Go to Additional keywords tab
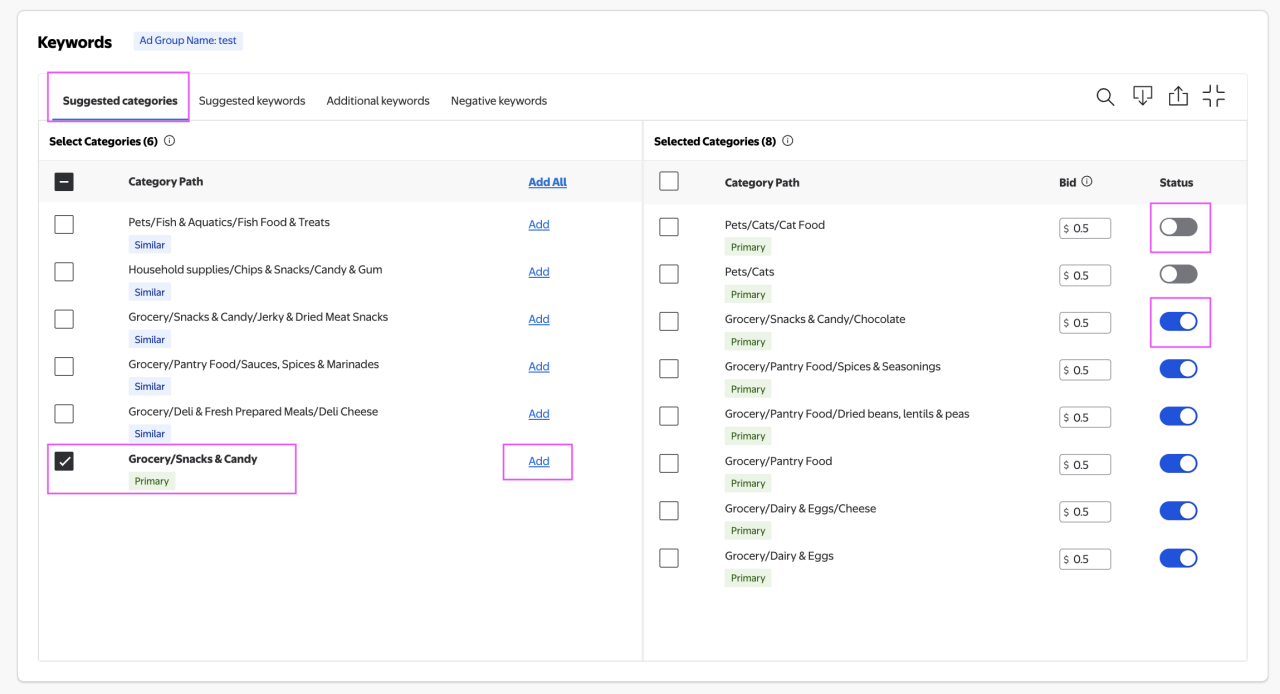Viewport: 1280px width, 694px height. click(378, 100)
